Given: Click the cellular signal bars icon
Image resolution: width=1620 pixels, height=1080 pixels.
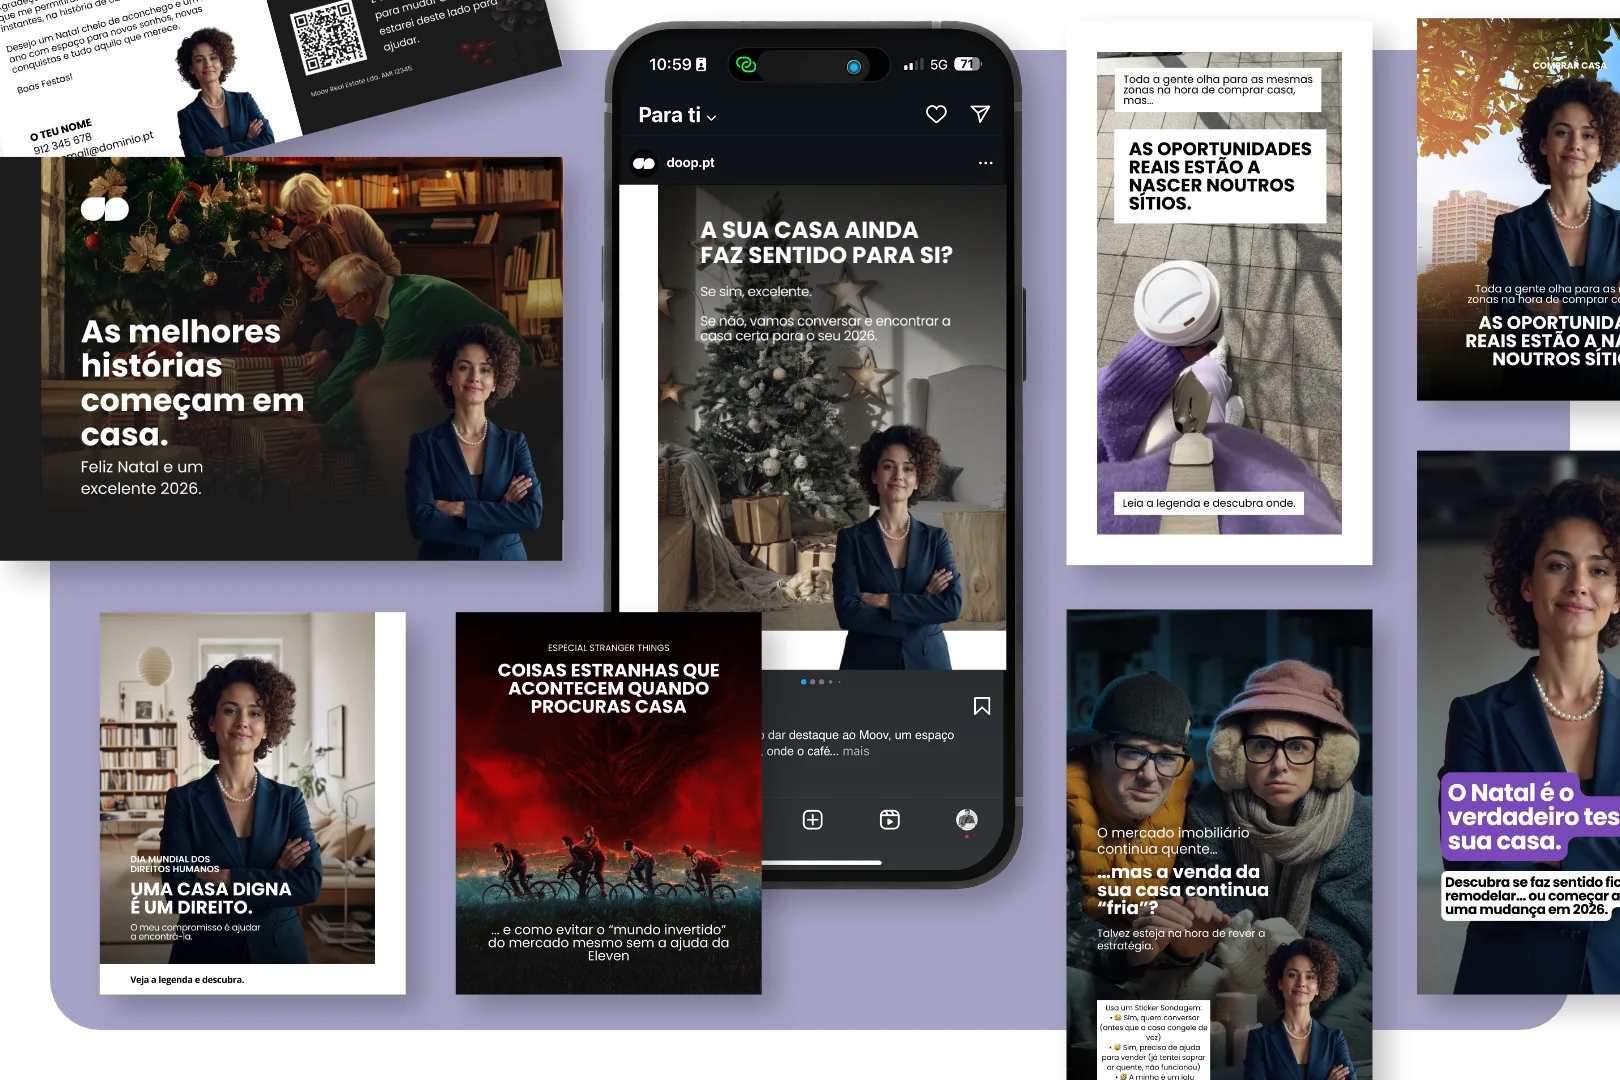Looking at the screenshot, I should (x=912, y=65).
